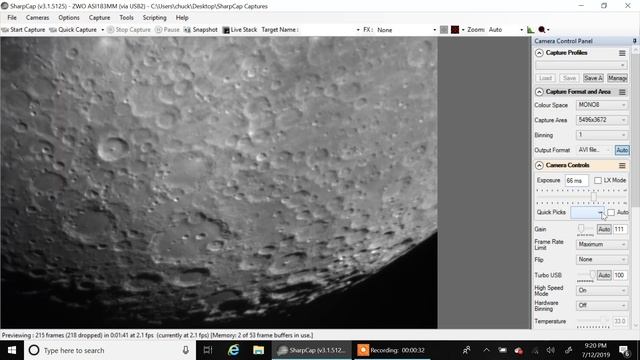
Task: Open the Tools menu
Action: (126, 18)
